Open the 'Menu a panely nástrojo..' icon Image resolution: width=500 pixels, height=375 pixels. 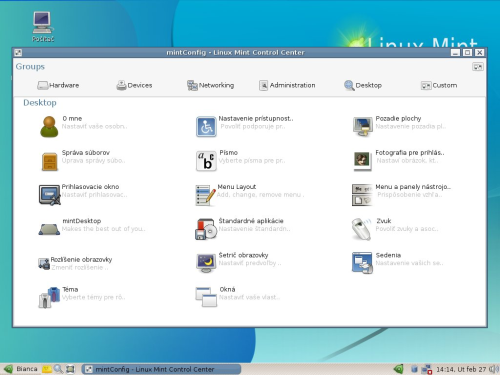click(x=362, y=195)
